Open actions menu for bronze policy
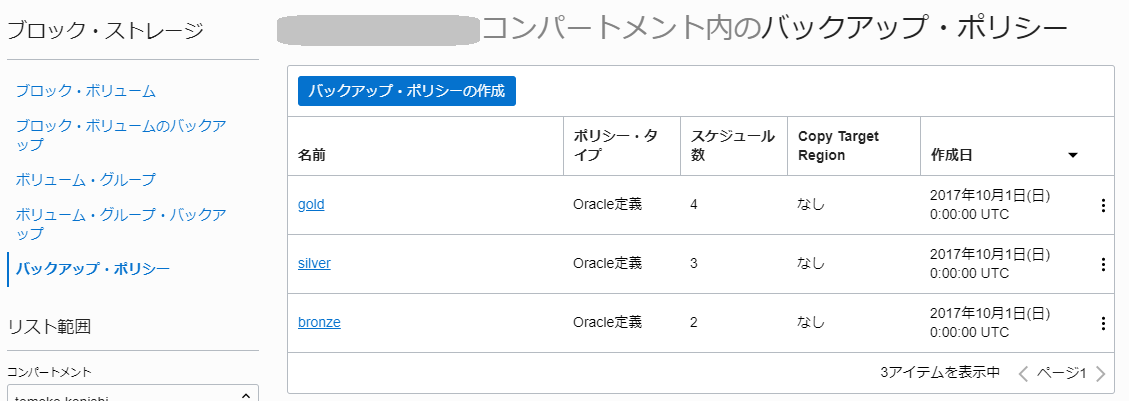Image resolution: width=1129 pixels, height=401 pixels. 1103,323
